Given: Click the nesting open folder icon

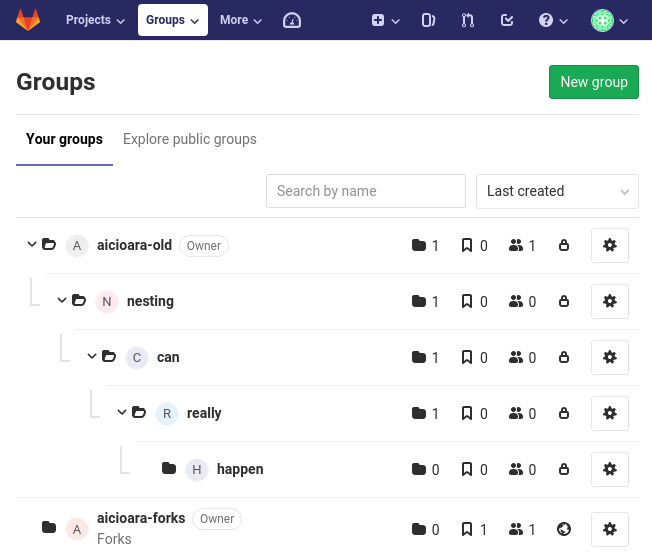Looking at the screenshot, I should tap(79, 300).
